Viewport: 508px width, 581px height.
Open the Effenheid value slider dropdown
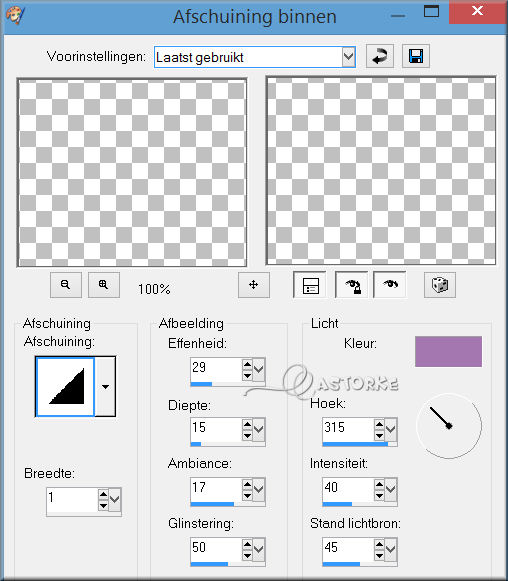(x=259, y=369)
